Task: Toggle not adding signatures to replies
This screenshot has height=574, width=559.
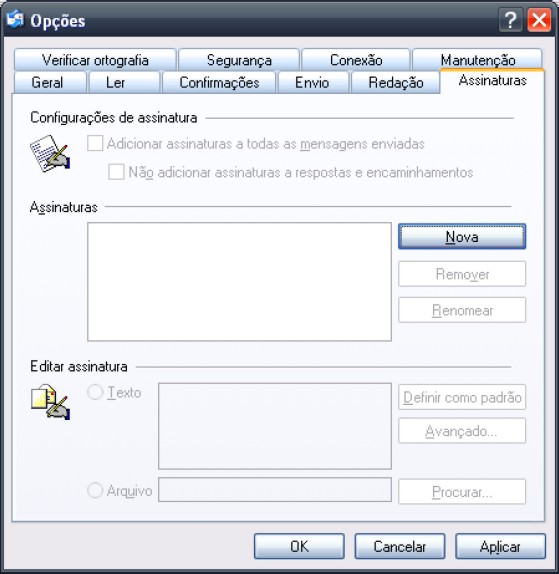Action: click(x=116, y=172)
